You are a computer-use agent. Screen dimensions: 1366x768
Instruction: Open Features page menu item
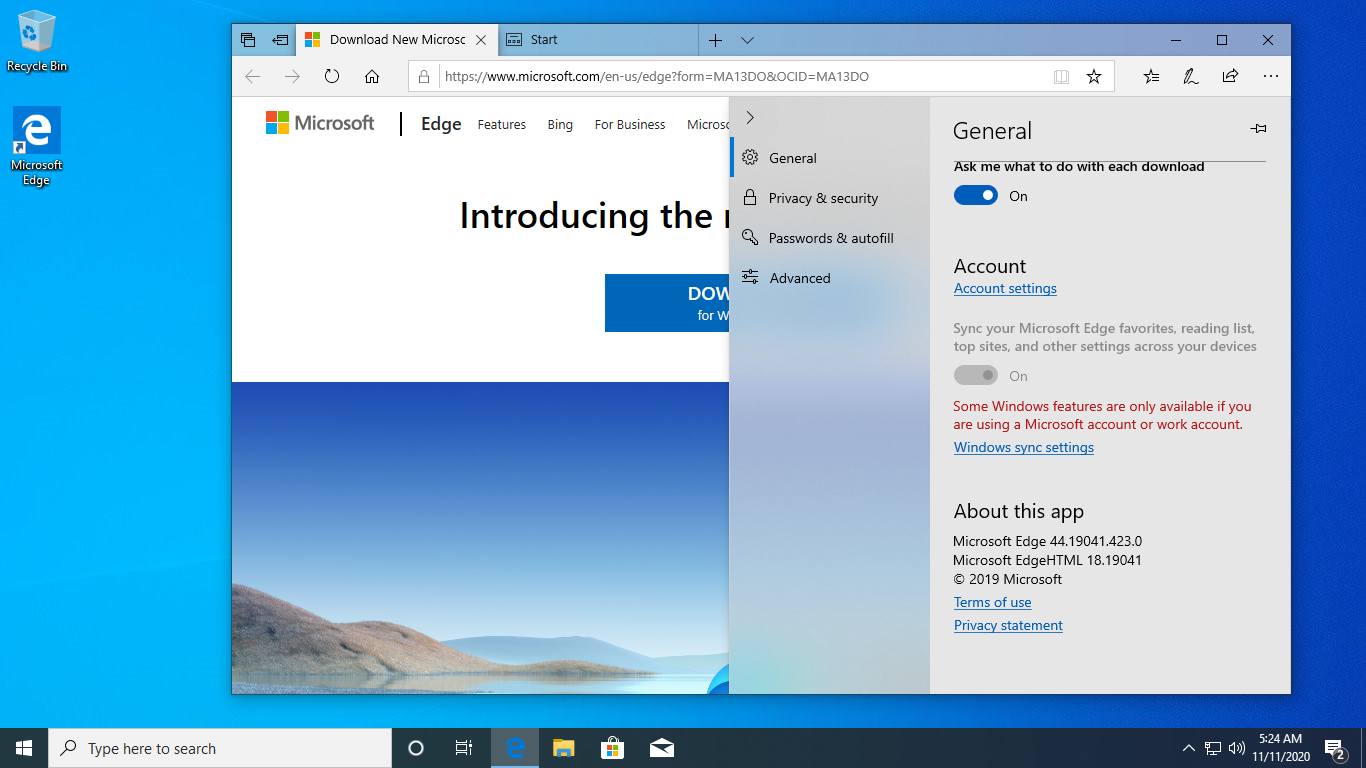[502, 125]
